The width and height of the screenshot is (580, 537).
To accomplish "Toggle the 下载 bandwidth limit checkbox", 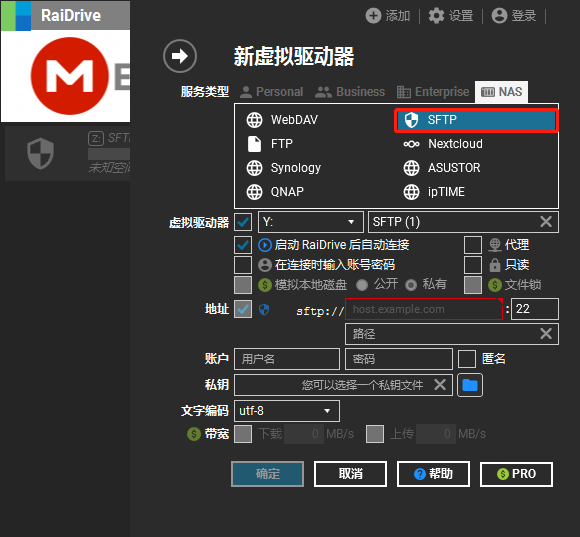I will [243, 434].
